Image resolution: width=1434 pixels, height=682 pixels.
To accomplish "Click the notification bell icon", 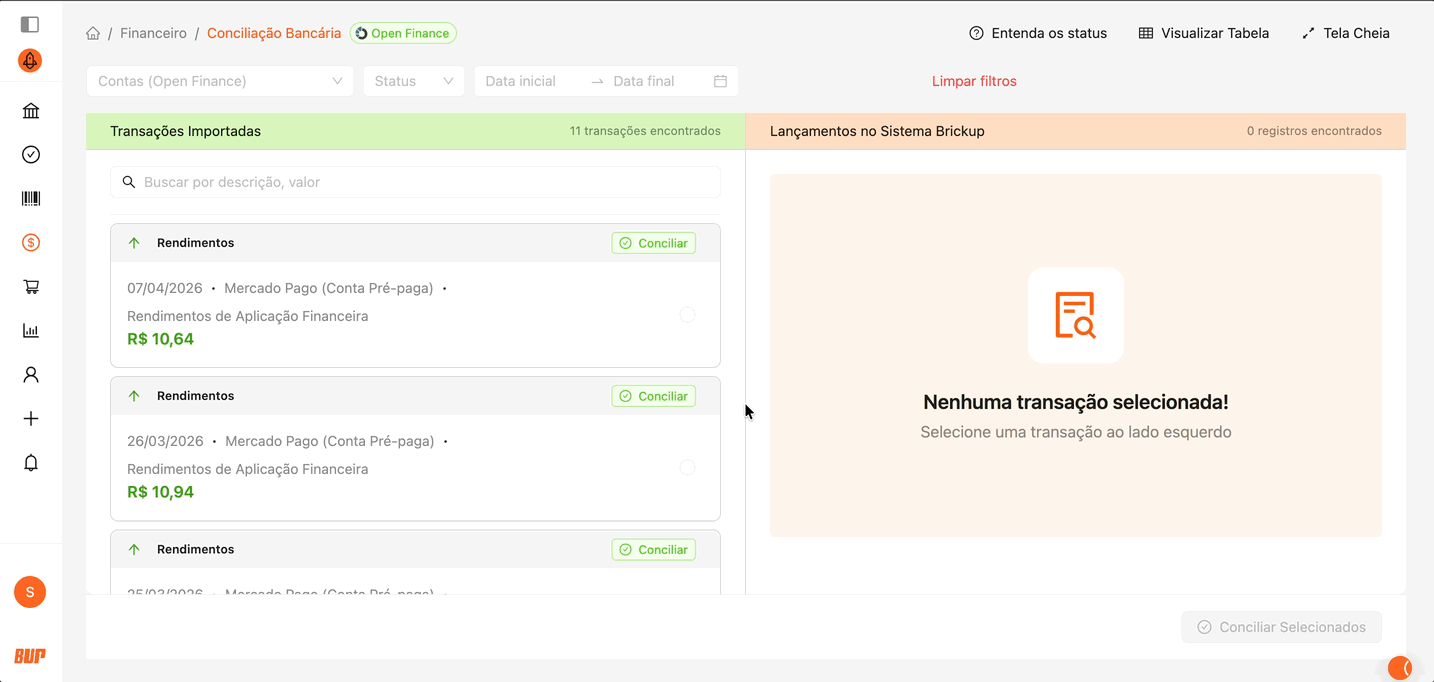I will tap(31, 463).
